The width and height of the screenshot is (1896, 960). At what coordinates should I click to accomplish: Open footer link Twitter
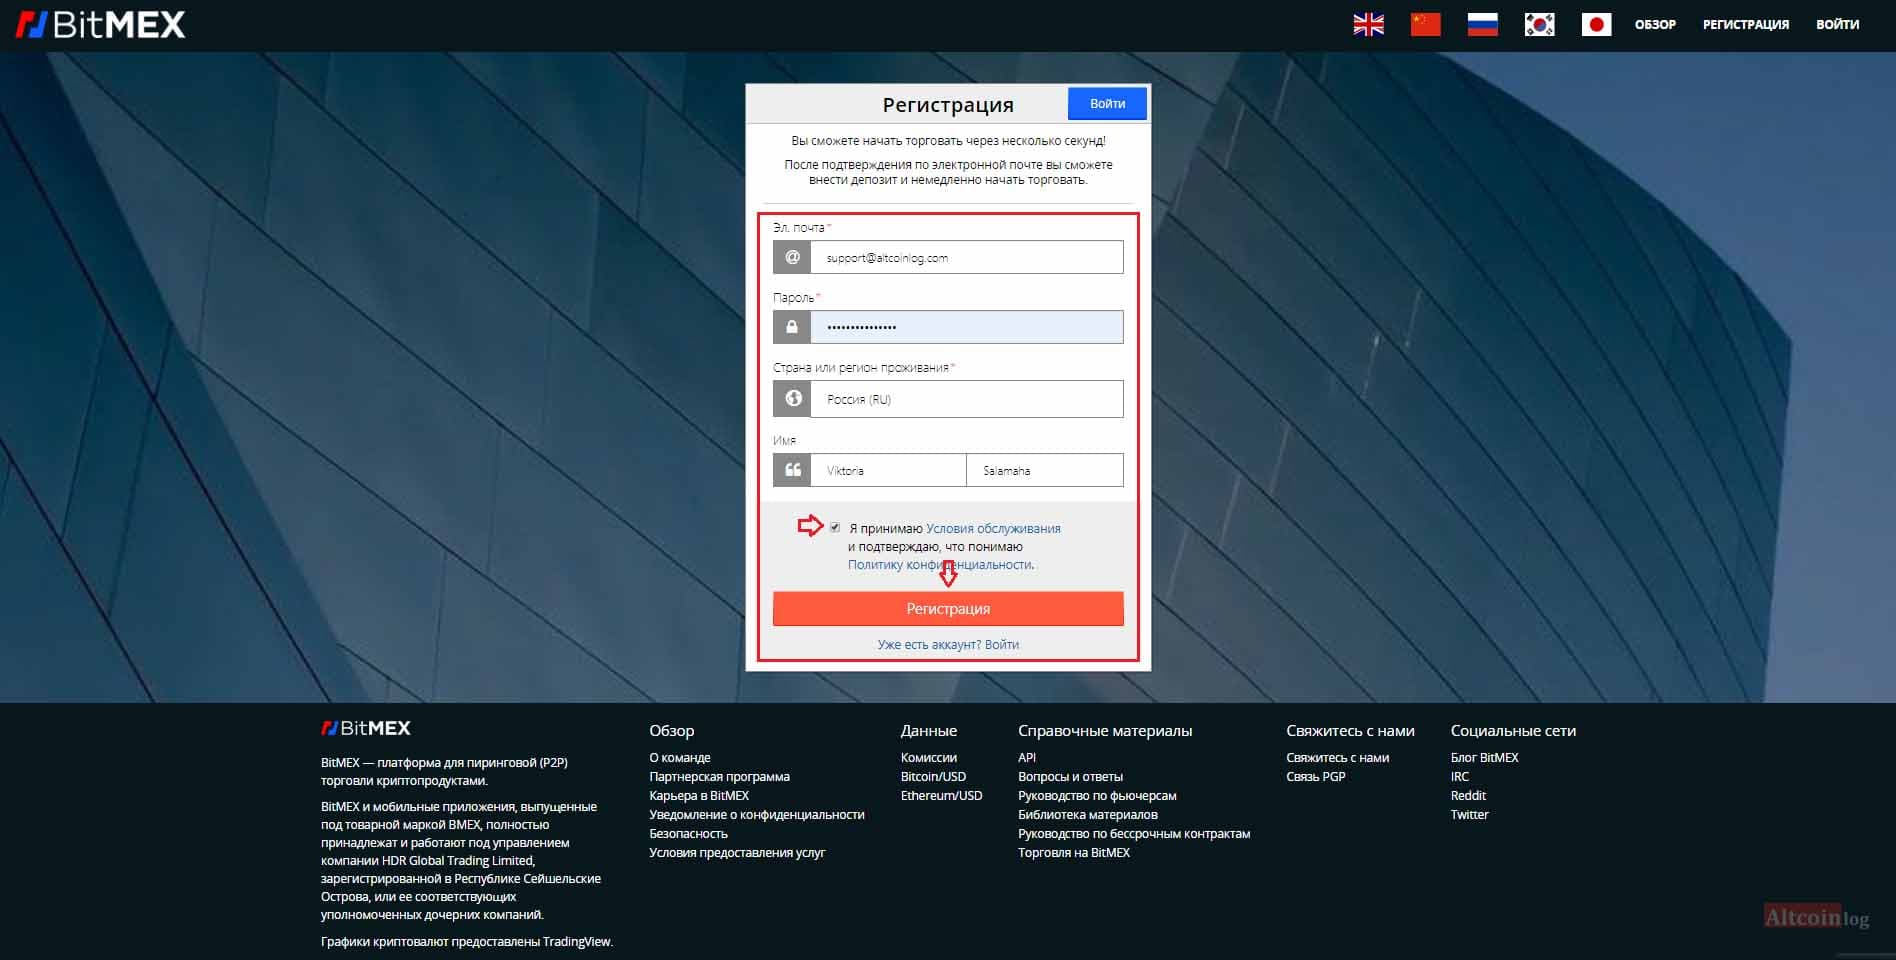pyautogui.click(x=1469, y=815)
